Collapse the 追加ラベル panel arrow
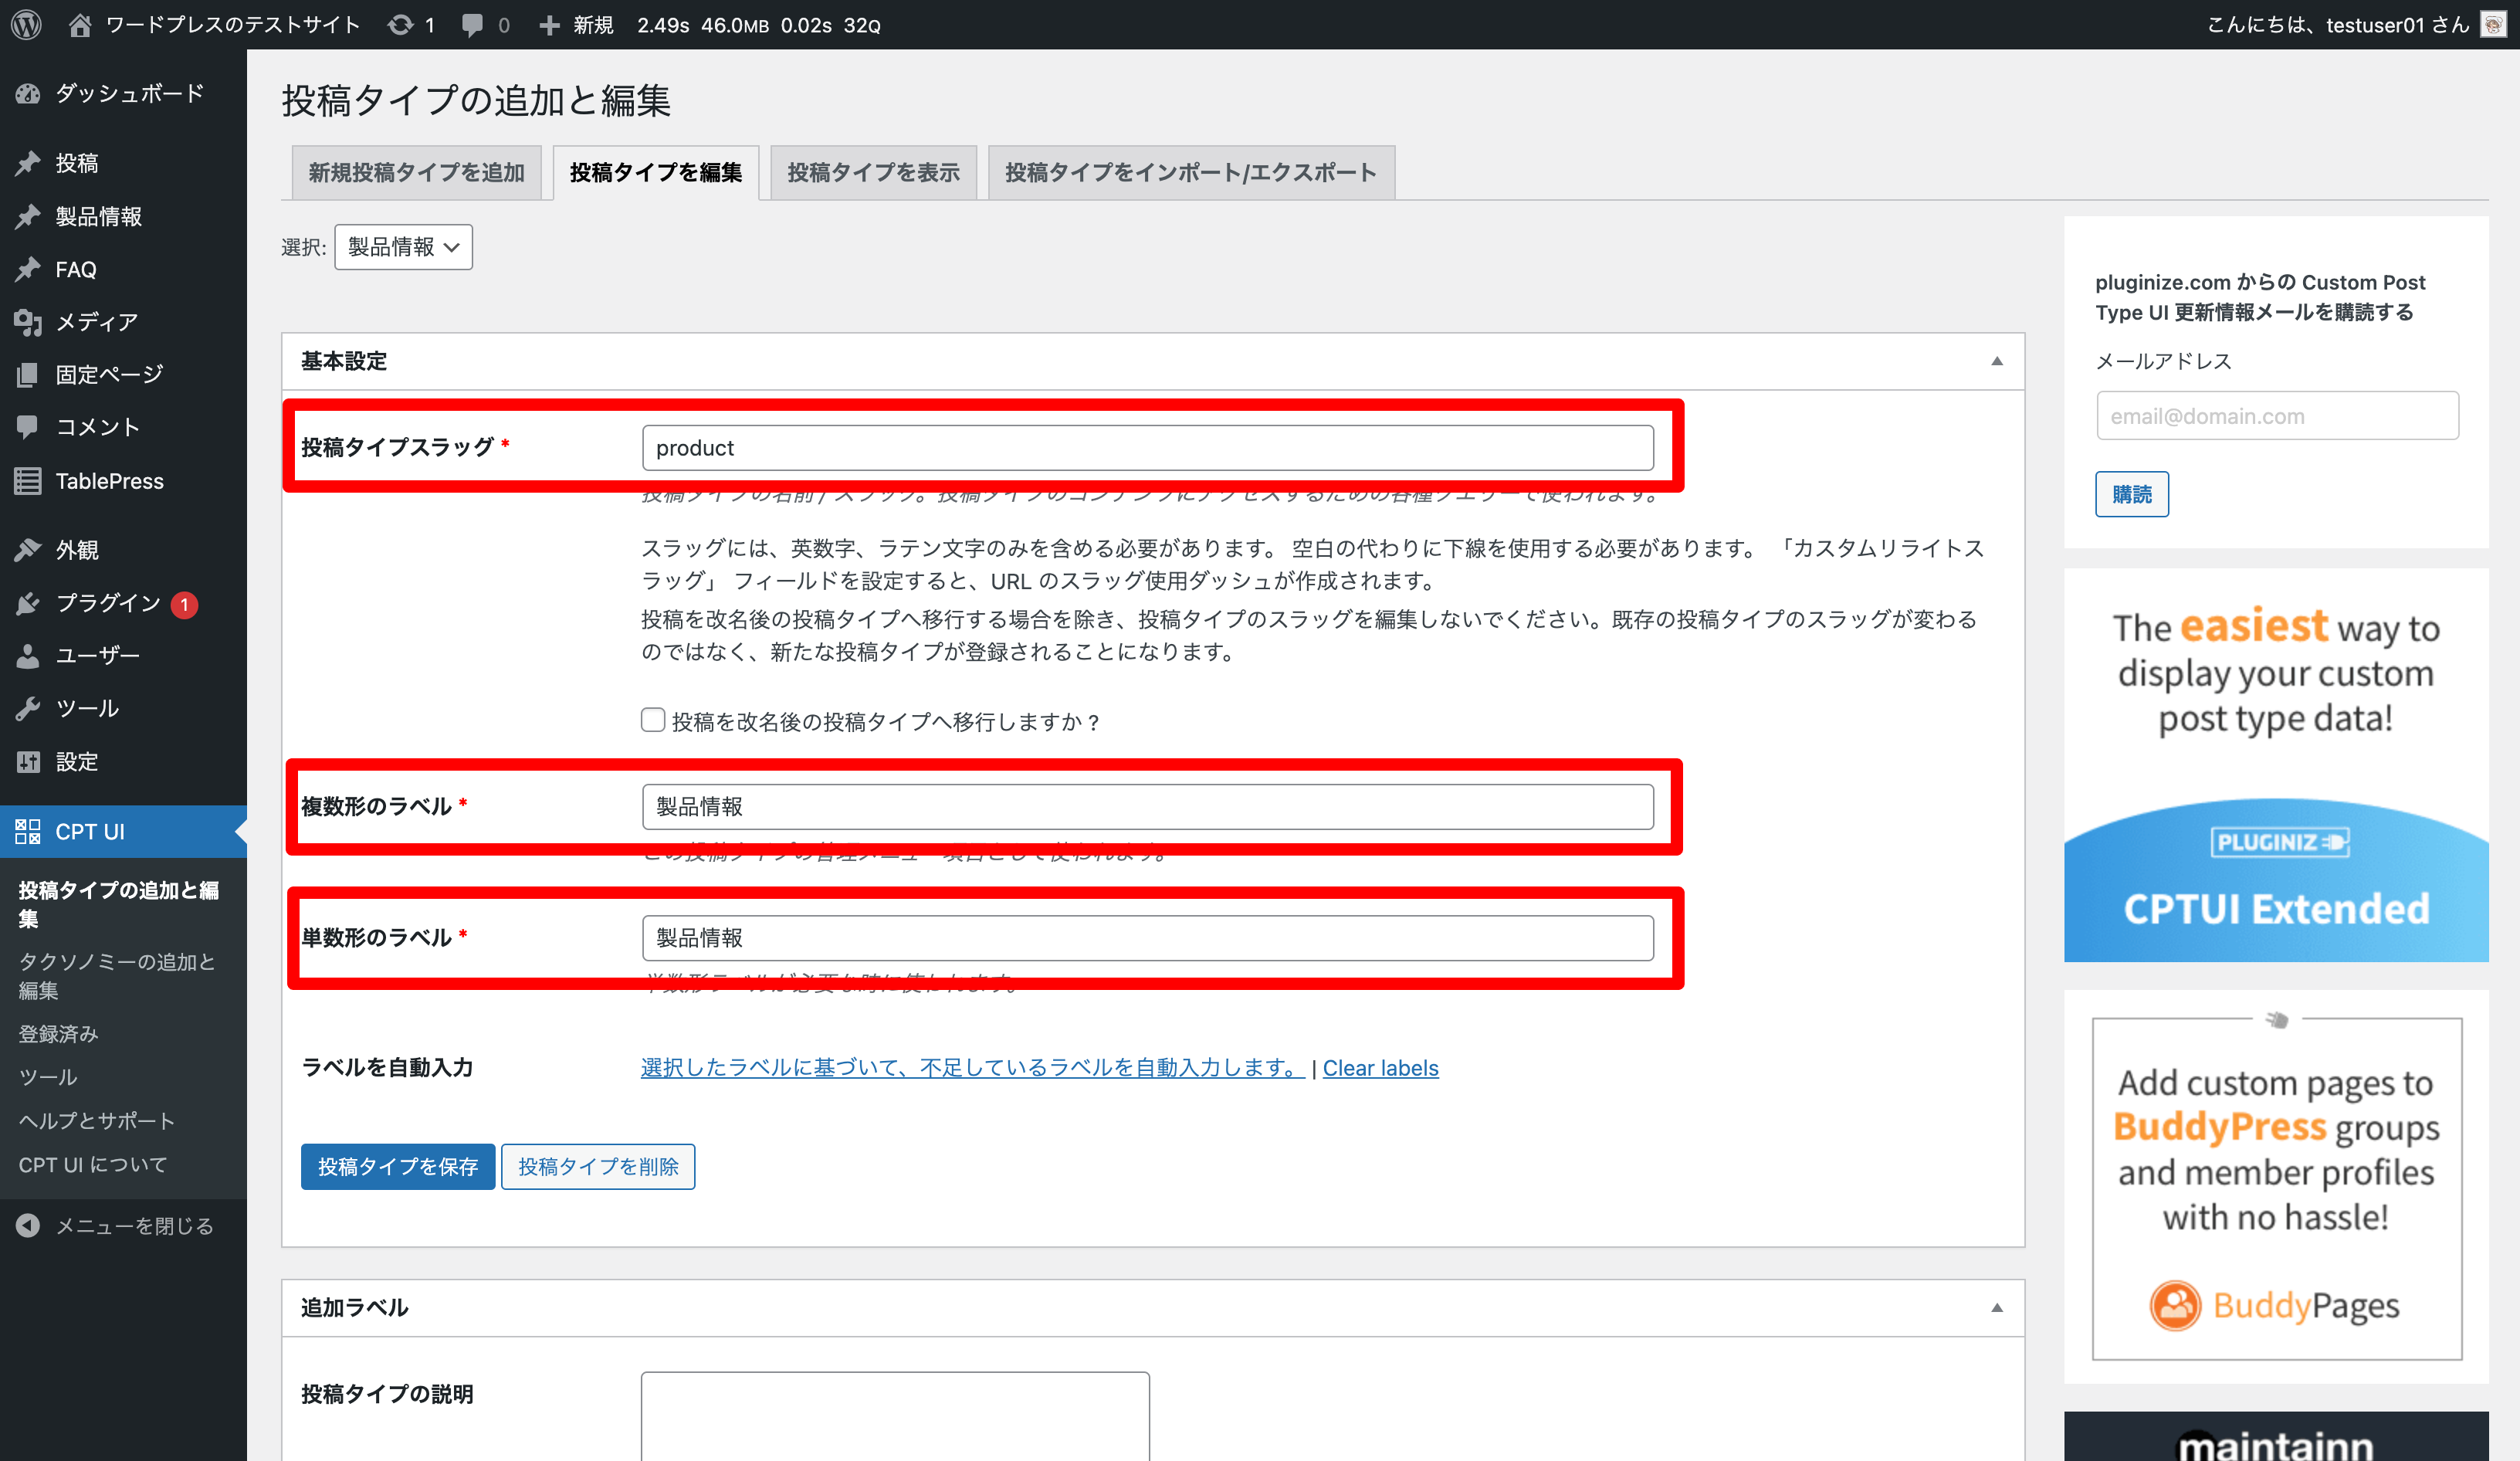This screenshot has height=1461, width=2520. (x=1997, y=1308)
